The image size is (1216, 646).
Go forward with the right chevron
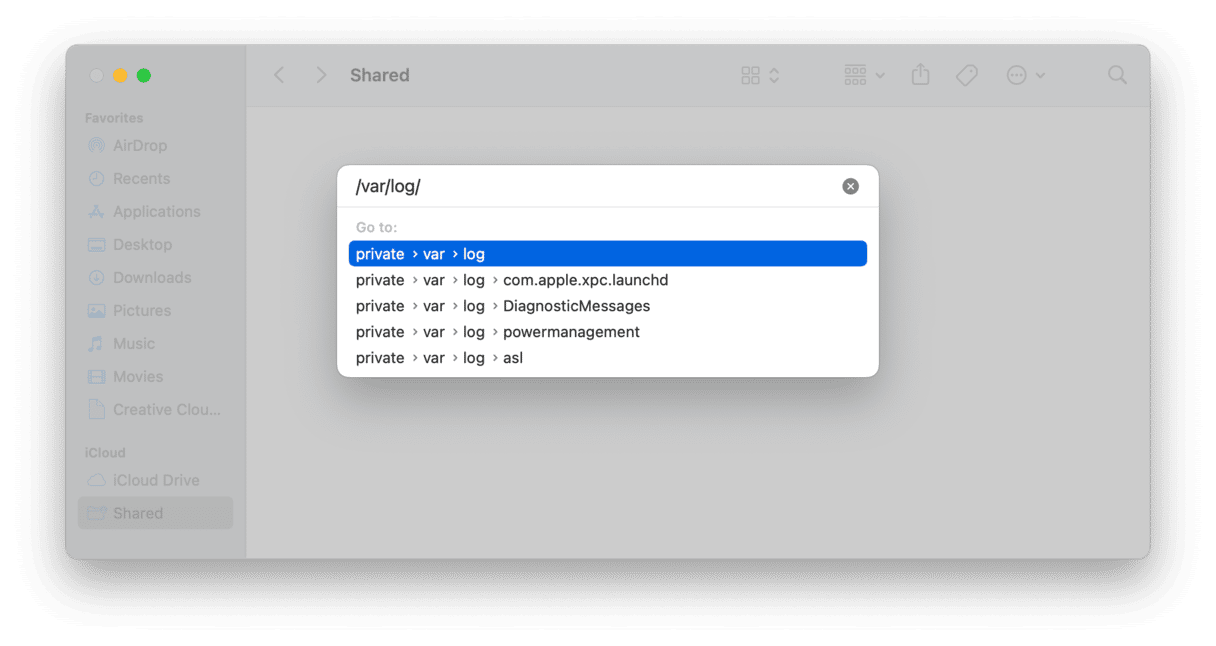(x=321, y=75)
